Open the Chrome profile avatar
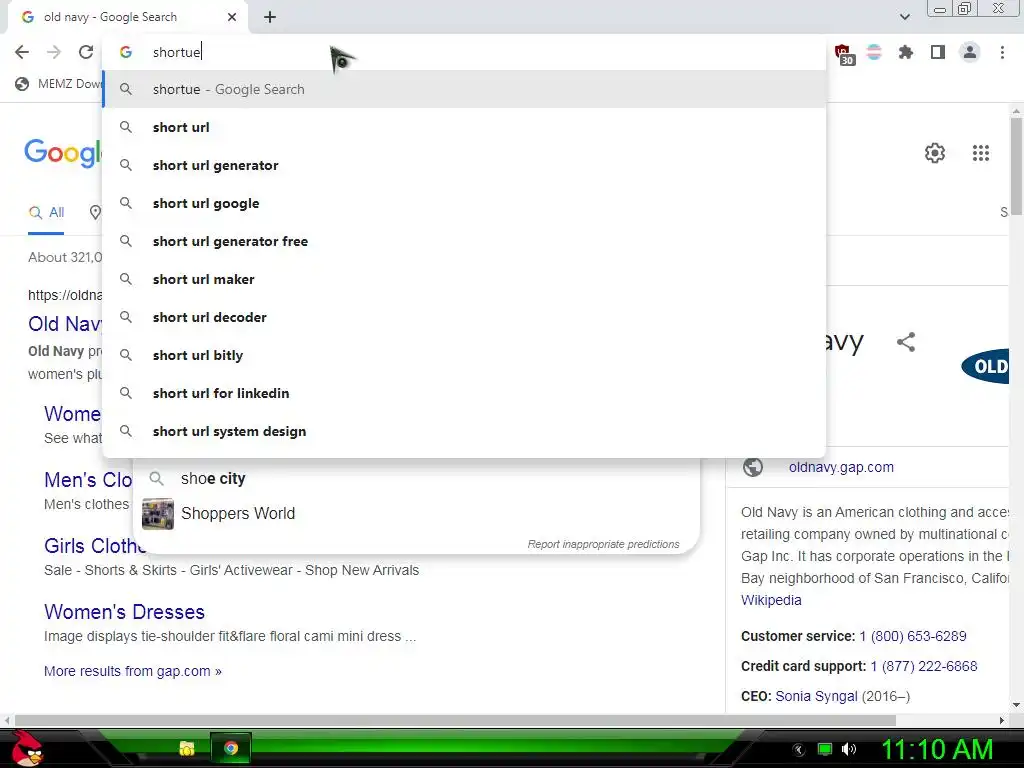 [970, 52]
